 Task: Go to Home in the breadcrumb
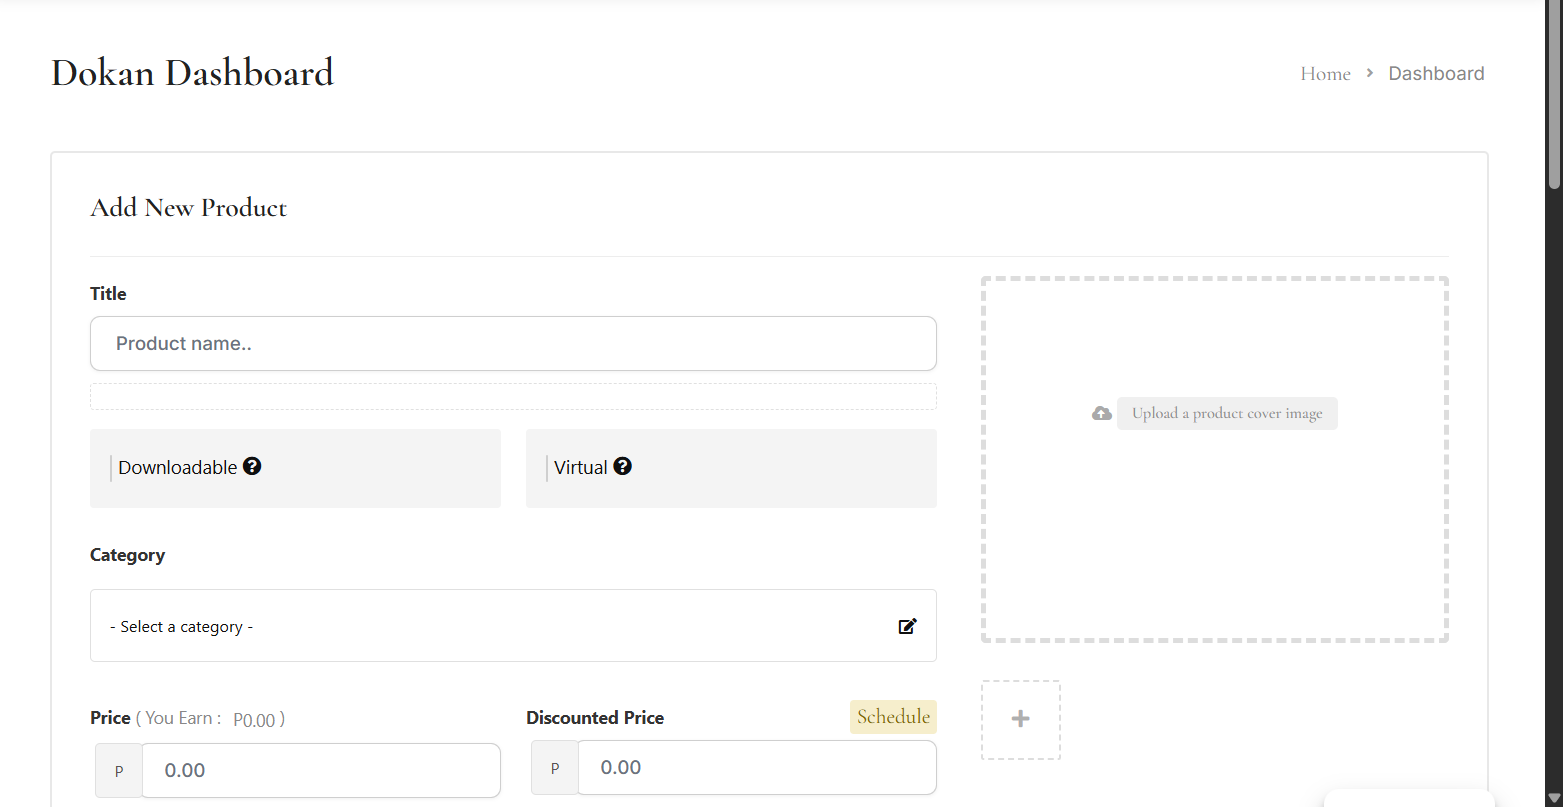click(x=1325, y=73)
